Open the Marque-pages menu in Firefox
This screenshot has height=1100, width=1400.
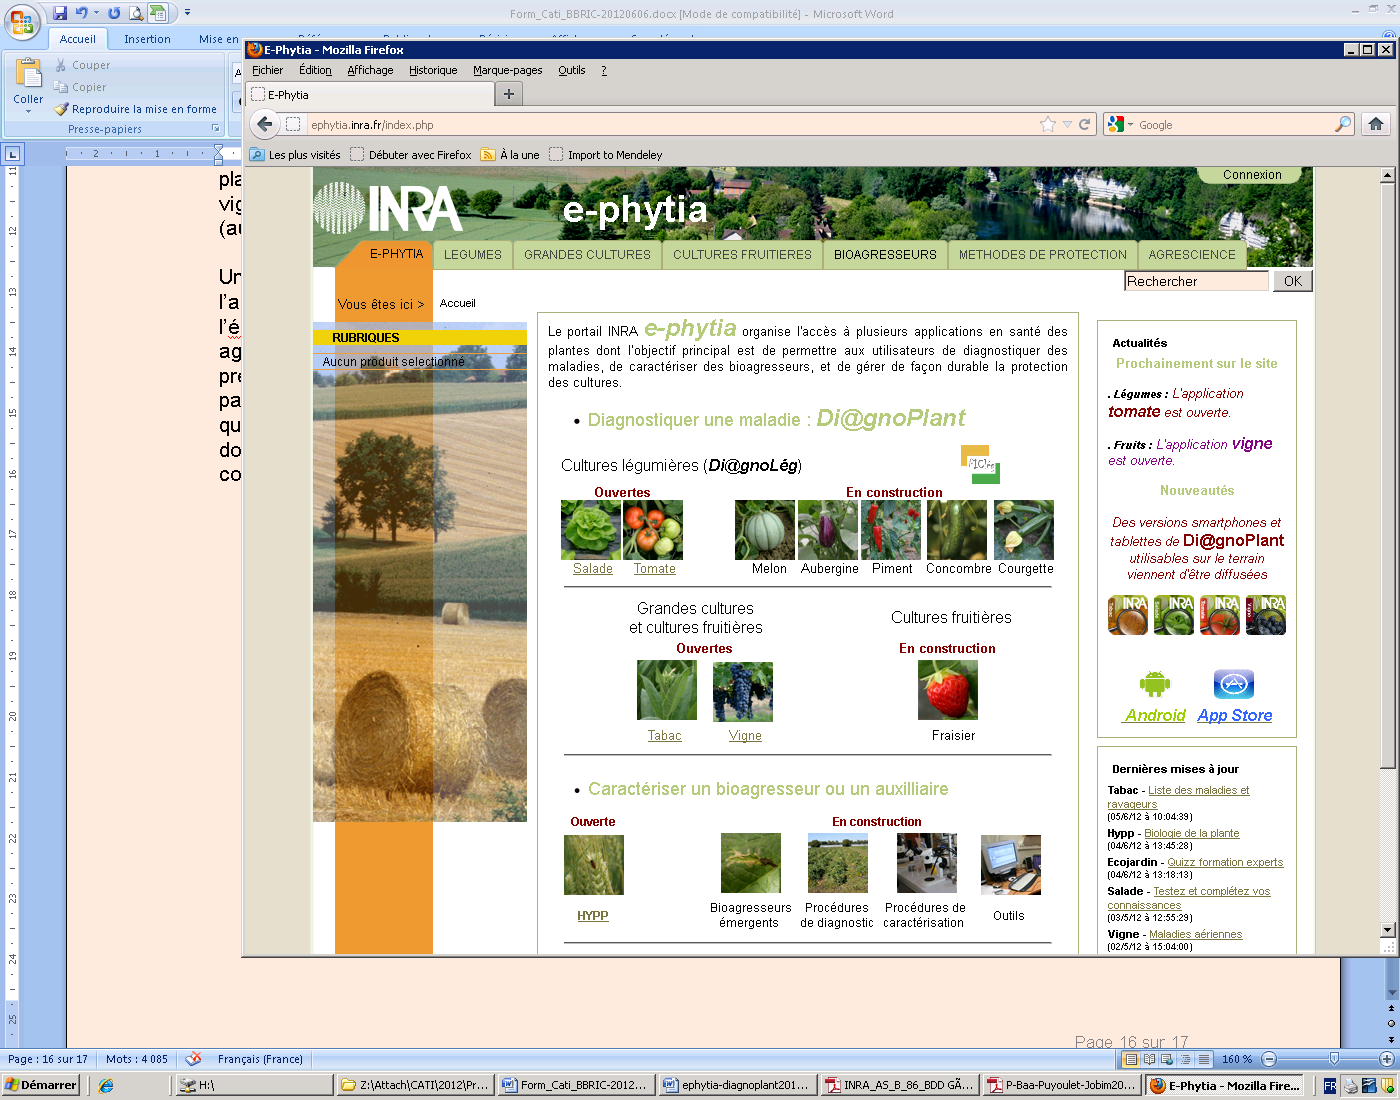tap(508, 70)
